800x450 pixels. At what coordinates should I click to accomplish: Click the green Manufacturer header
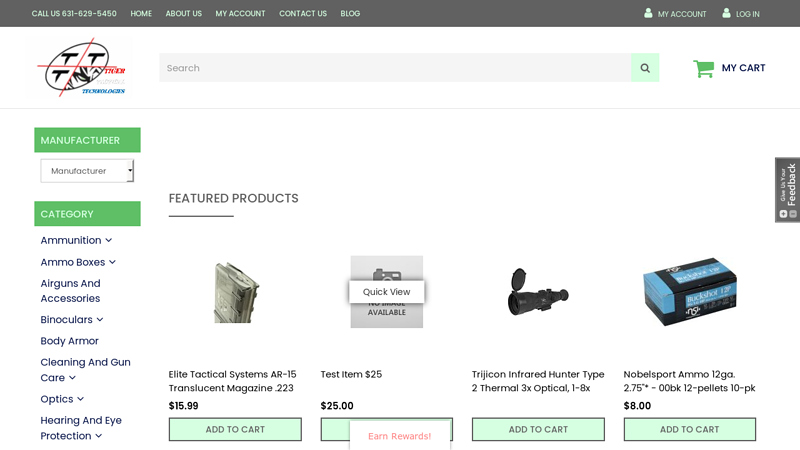[87, 140]
